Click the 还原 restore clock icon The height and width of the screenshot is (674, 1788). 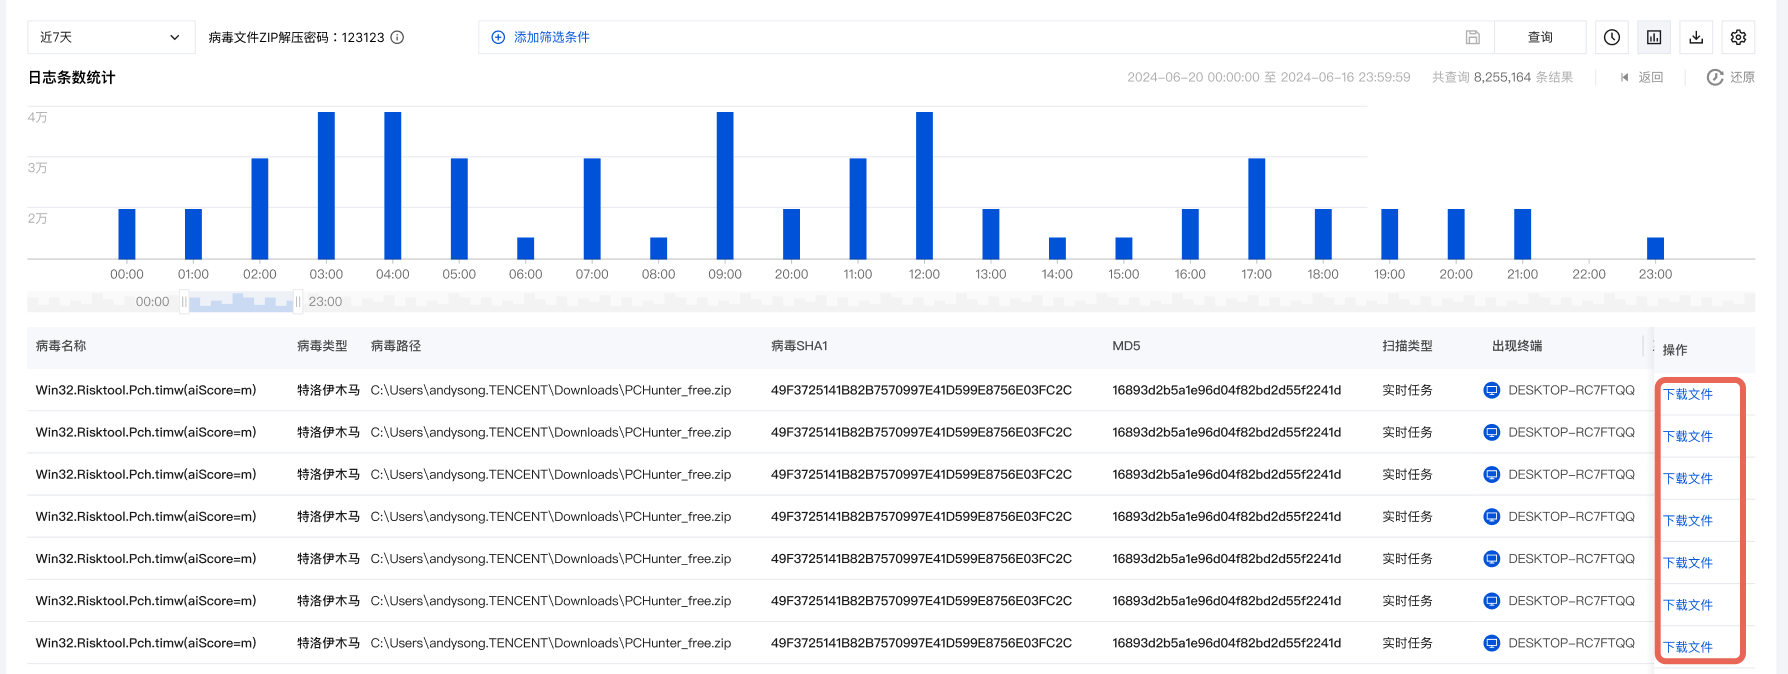click(1715, 77)
